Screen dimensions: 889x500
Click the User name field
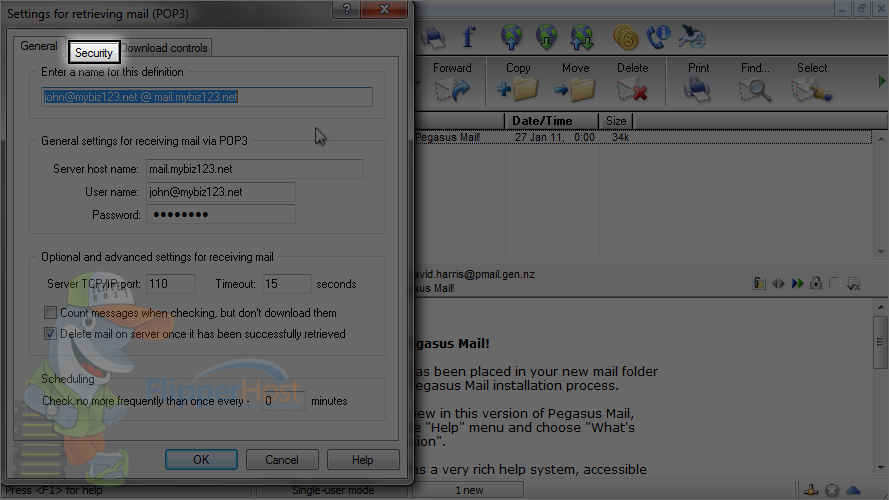pos(221,192)
